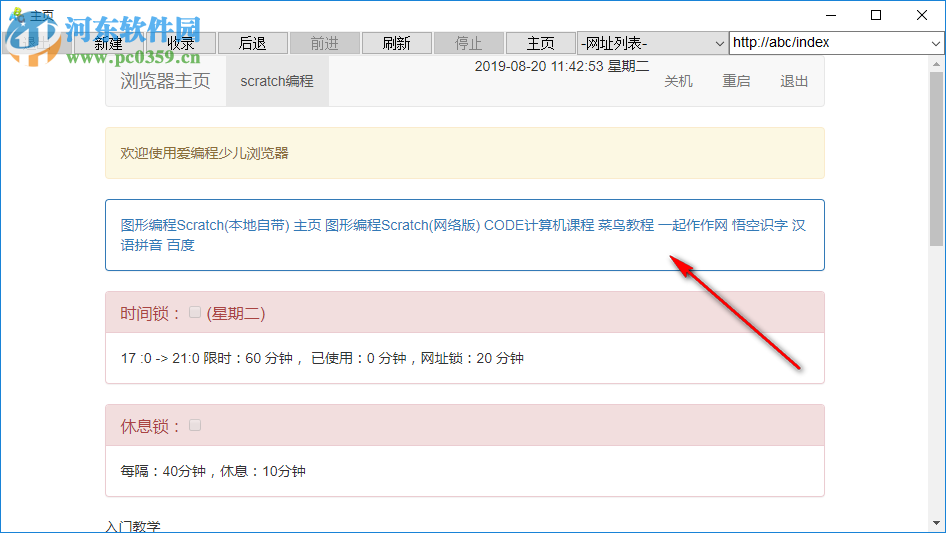Open the CODE计算机课程 link
This screenshot has width=946, height=533.
coord(539,225)
